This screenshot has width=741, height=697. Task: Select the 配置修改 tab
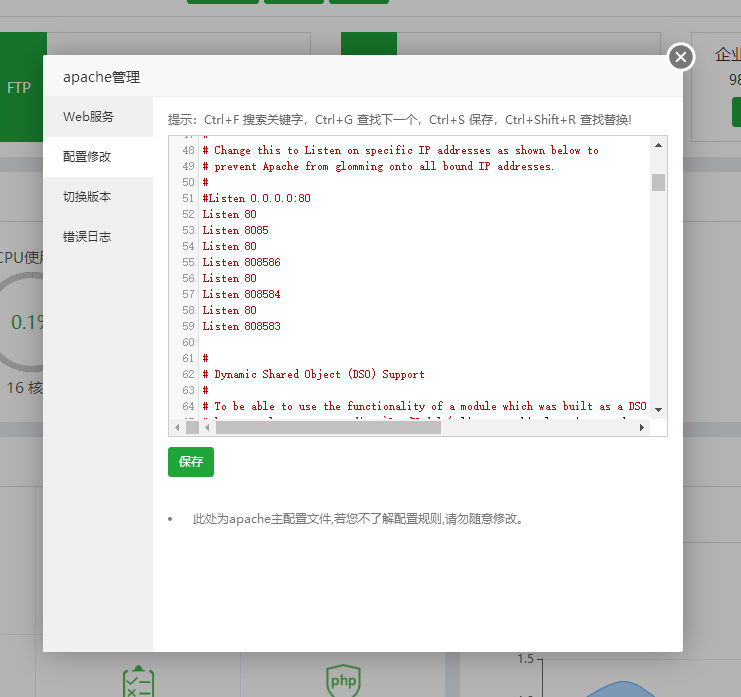click(x=98, y=157)
